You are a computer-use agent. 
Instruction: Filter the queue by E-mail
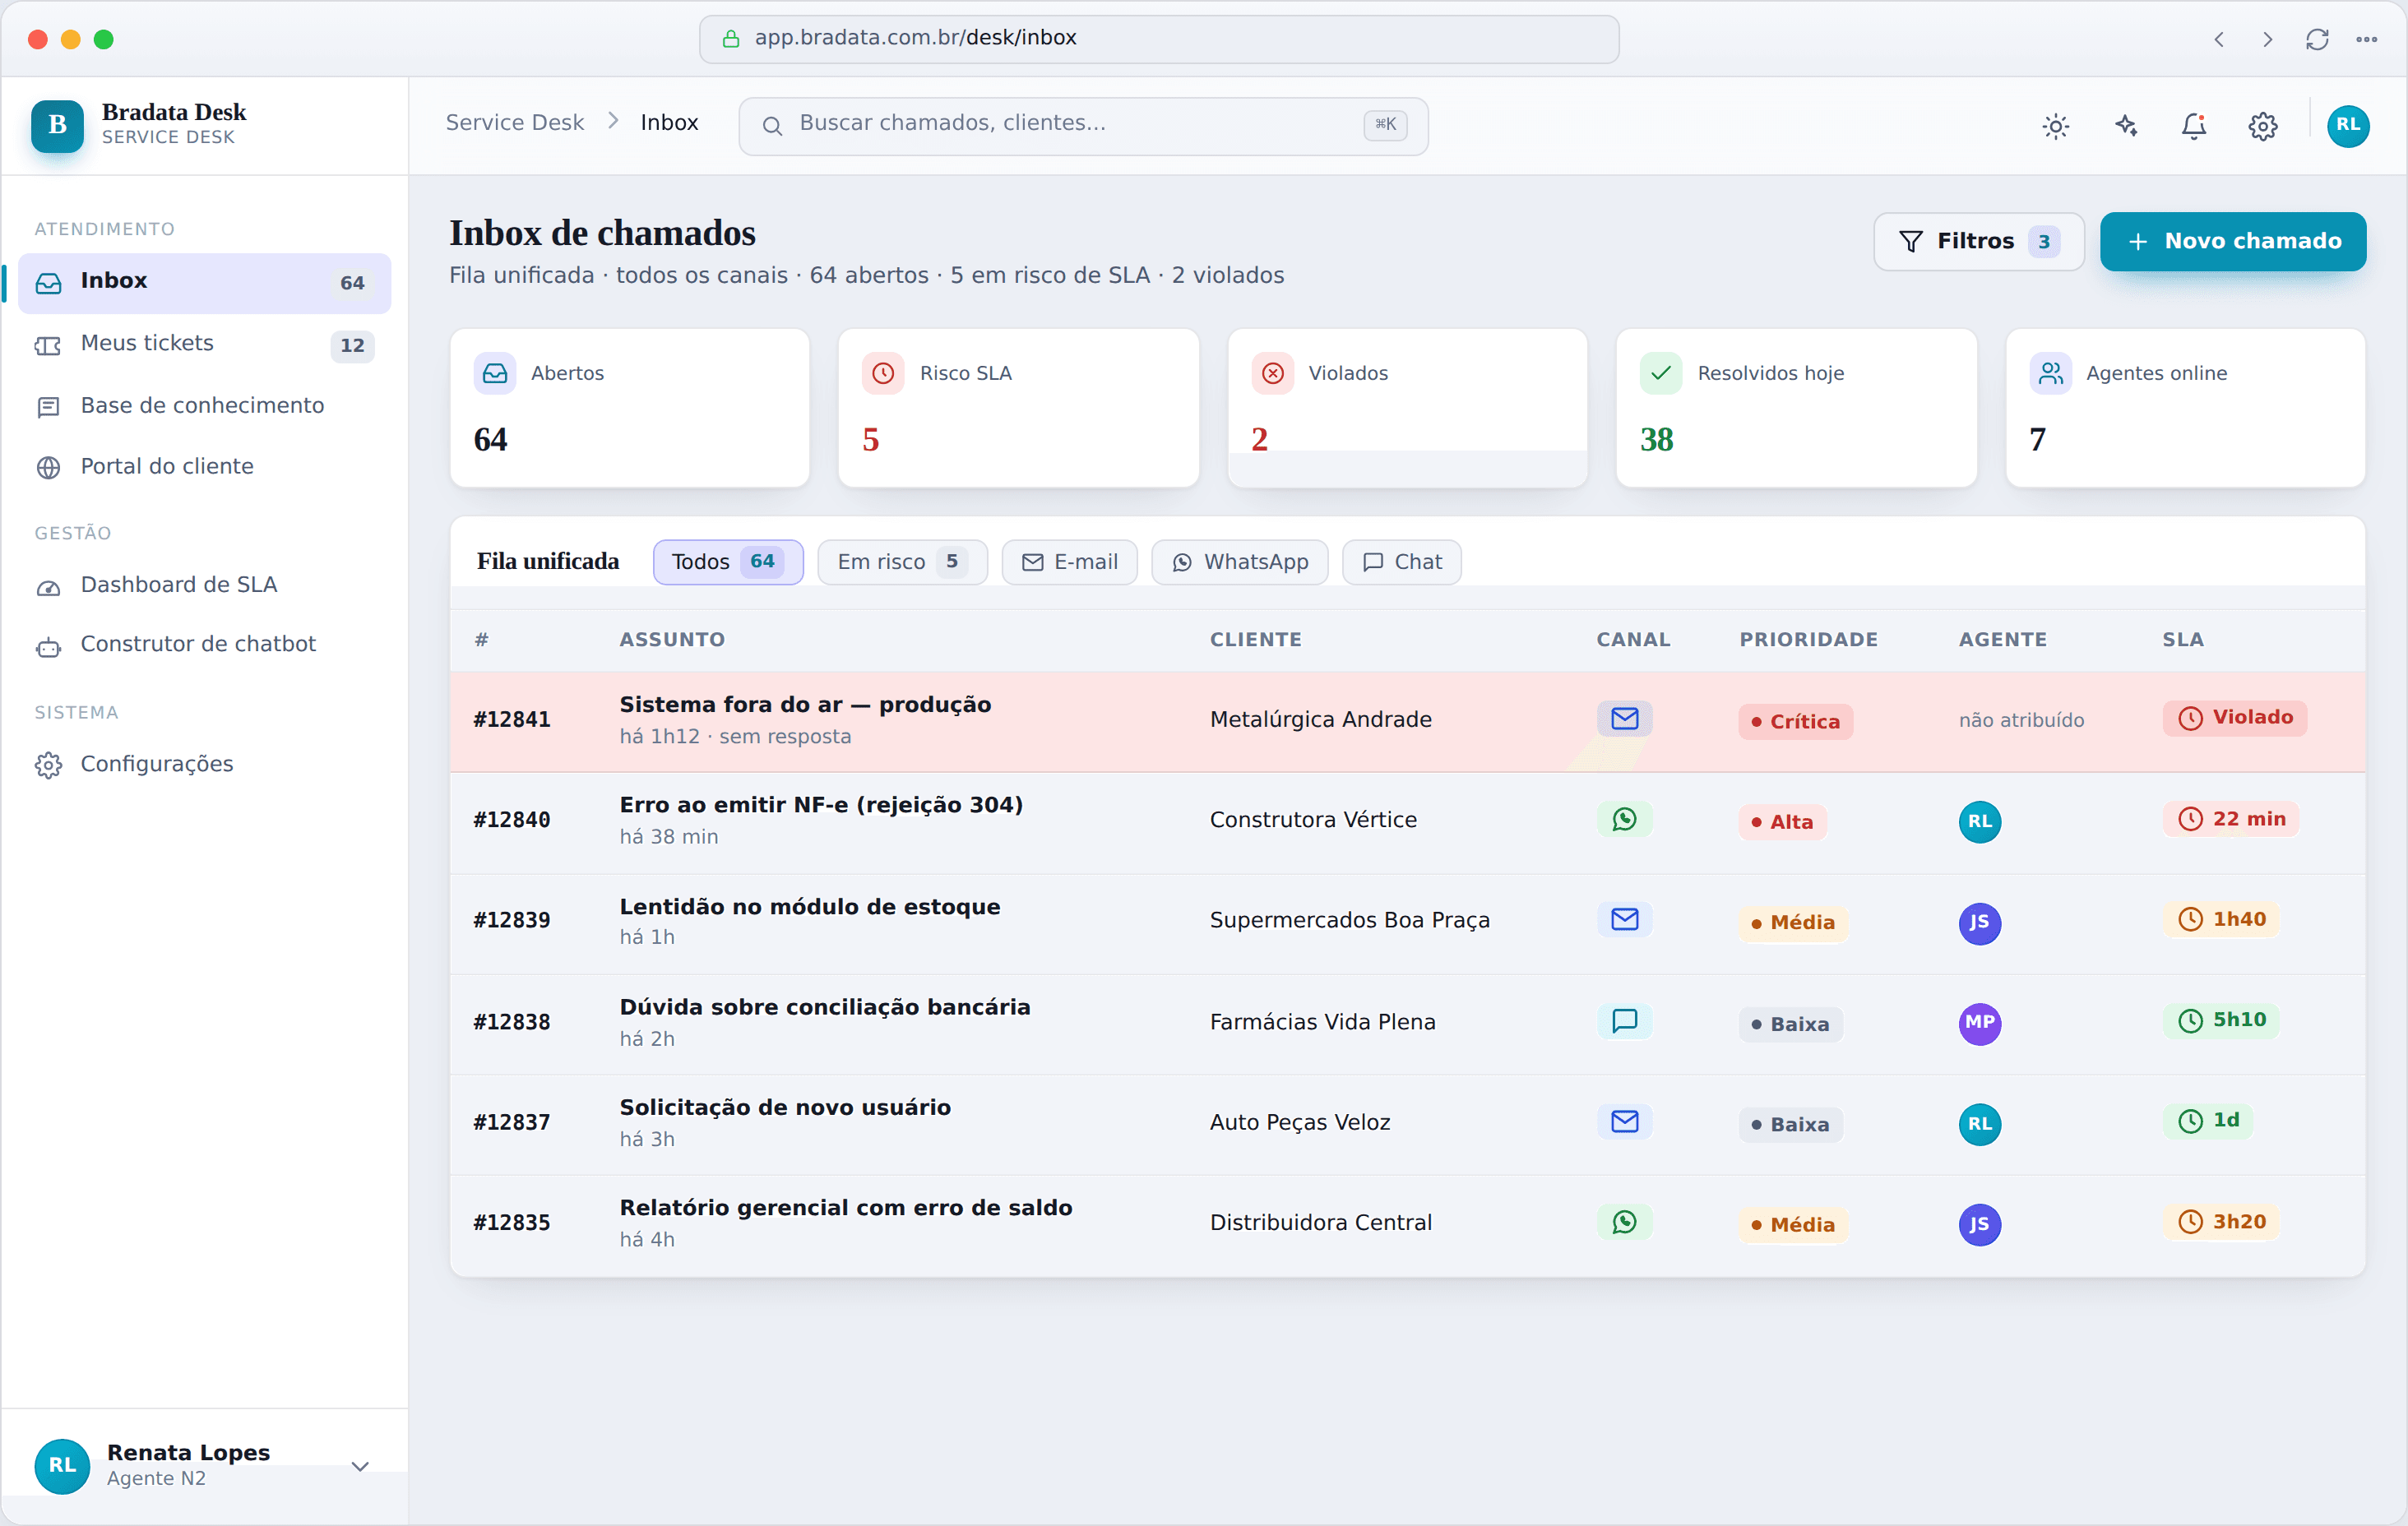tap(1069, 562)
